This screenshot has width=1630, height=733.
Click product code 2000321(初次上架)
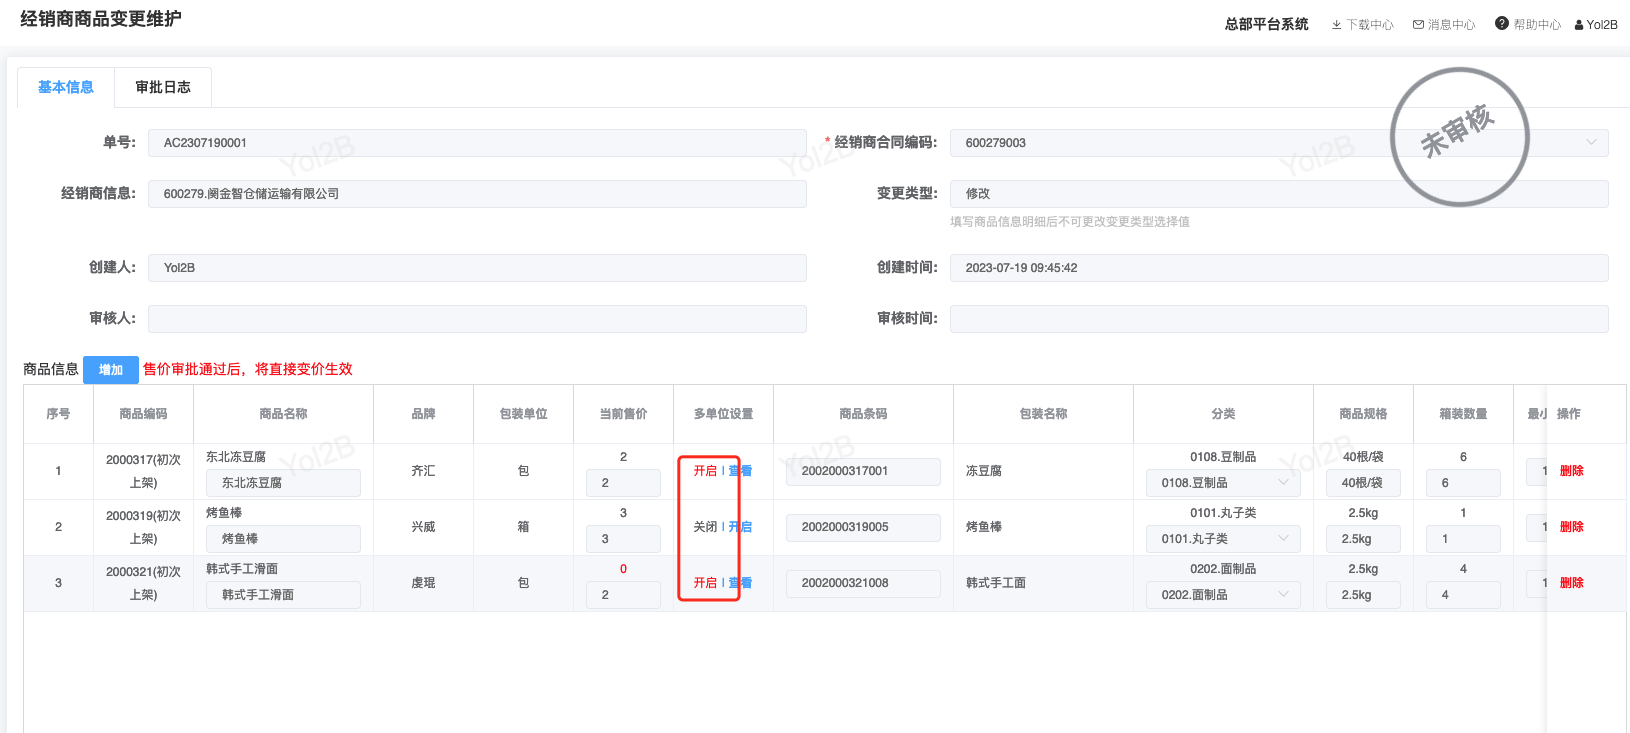coord(143,583)
